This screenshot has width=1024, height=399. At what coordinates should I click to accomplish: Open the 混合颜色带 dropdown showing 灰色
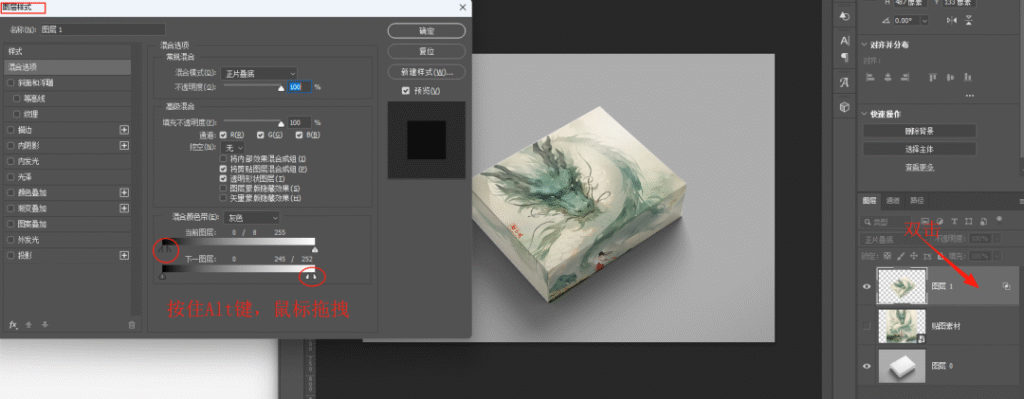[251, 217]
